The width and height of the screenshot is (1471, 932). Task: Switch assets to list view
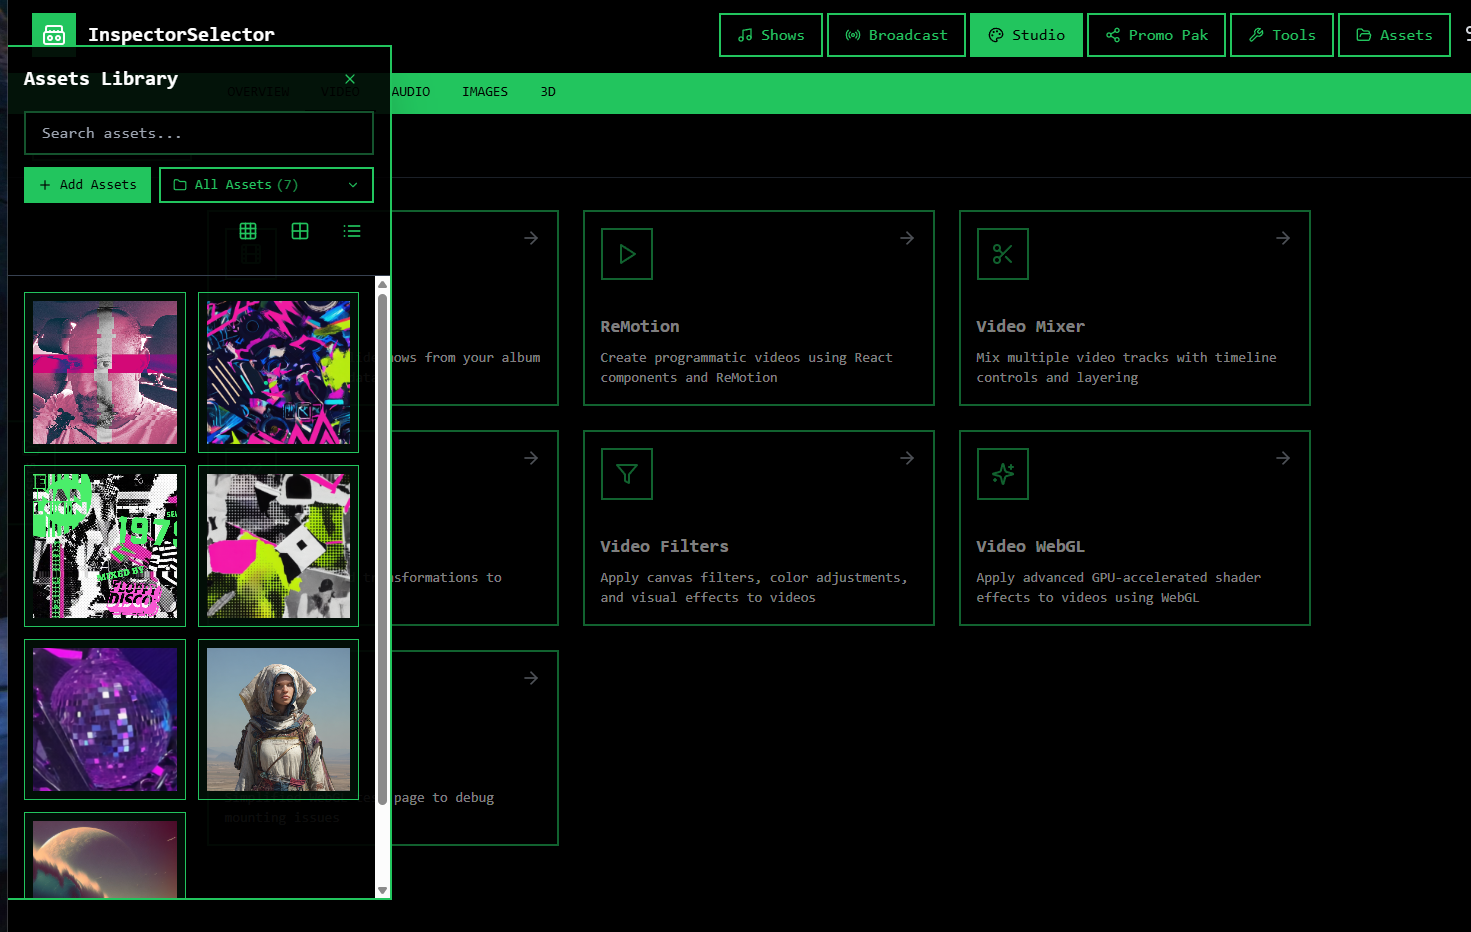coord(352,231)
